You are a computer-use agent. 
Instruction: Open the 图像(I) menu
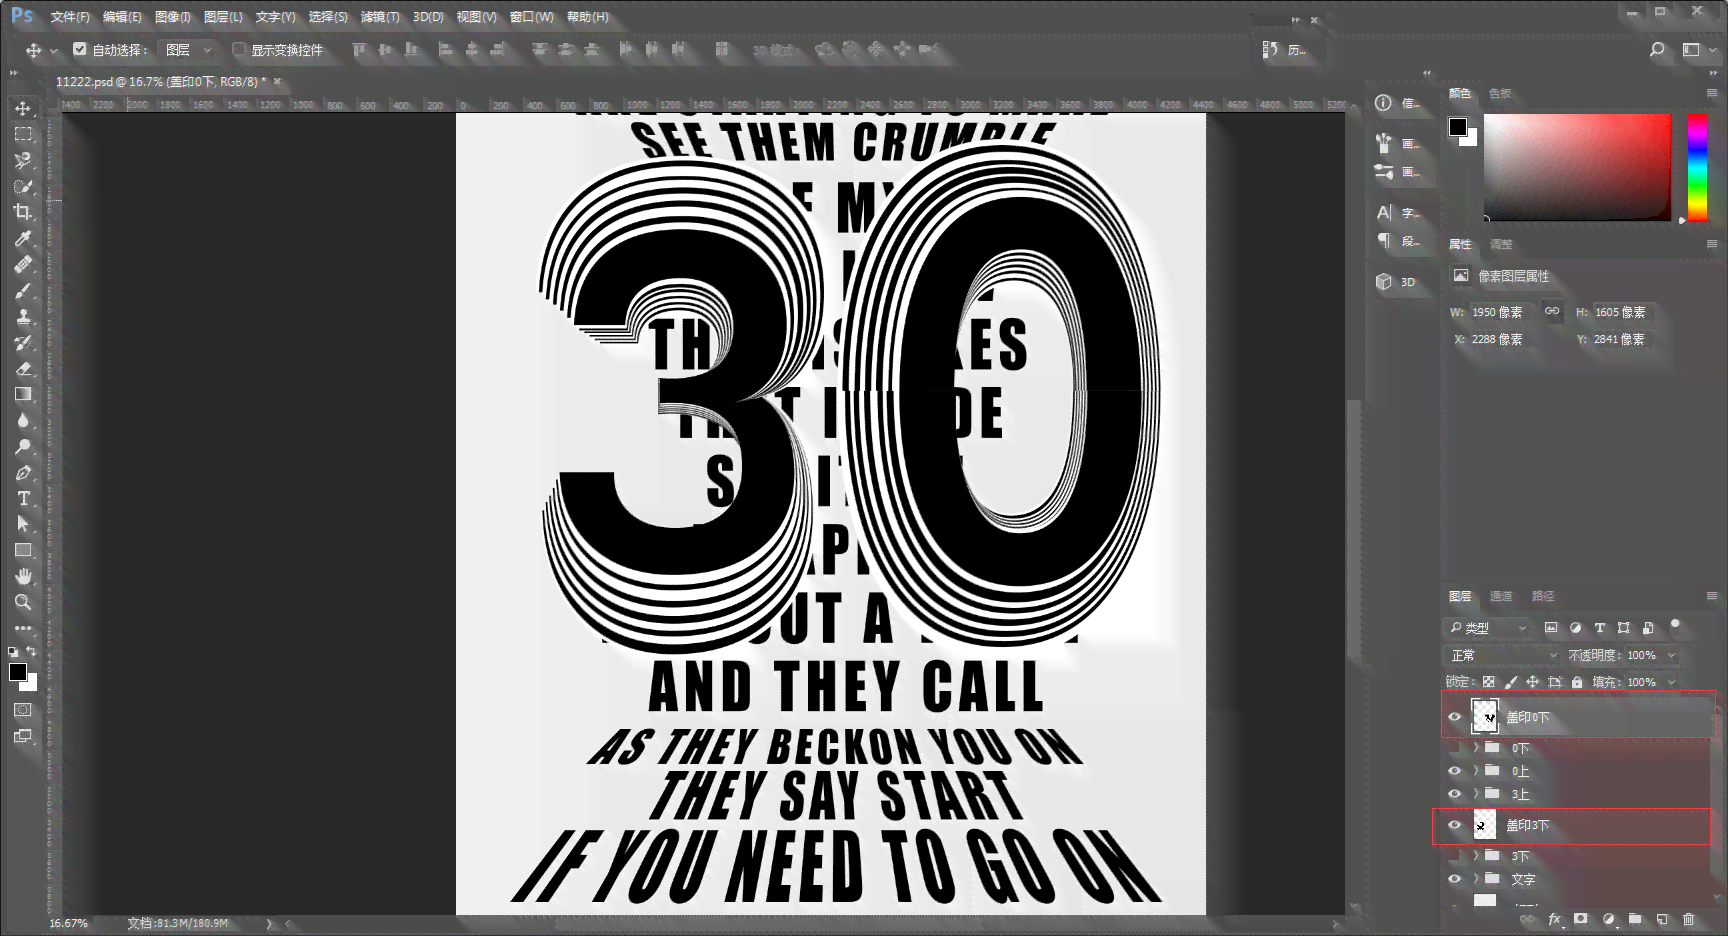(x=173, y=17)
